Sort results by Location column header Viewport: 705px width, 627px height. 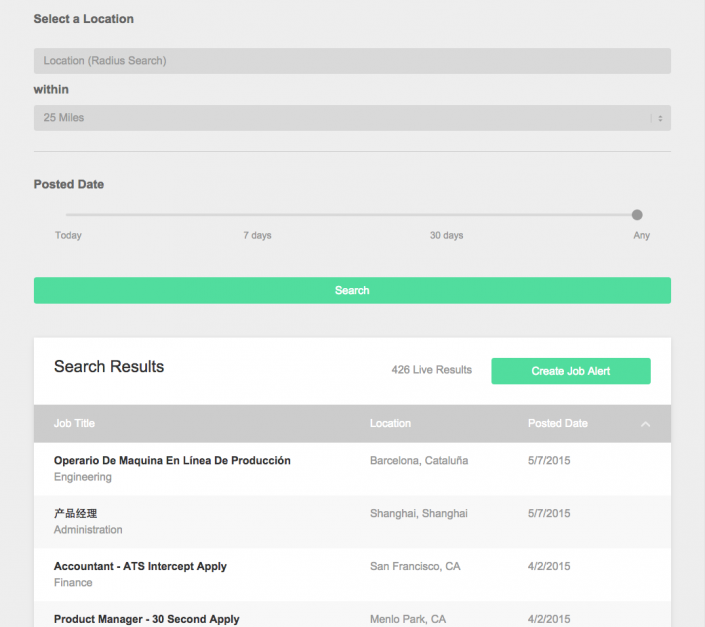coord(390,424)
